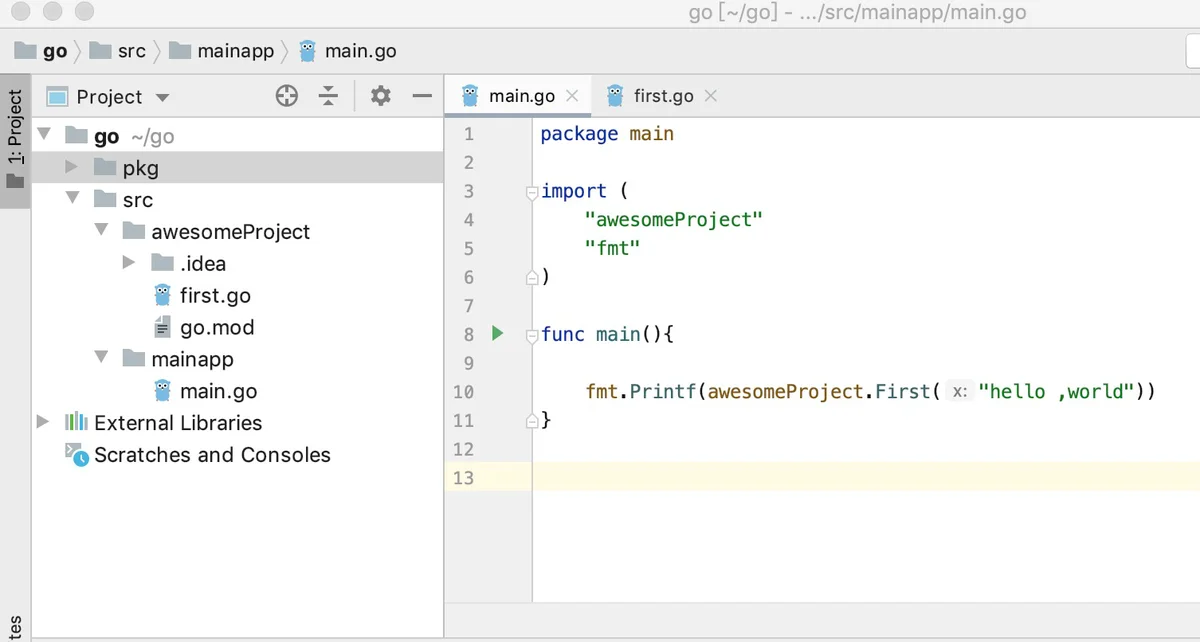Click the Locate/Select Opened File crosshair icon

point(287,96)
